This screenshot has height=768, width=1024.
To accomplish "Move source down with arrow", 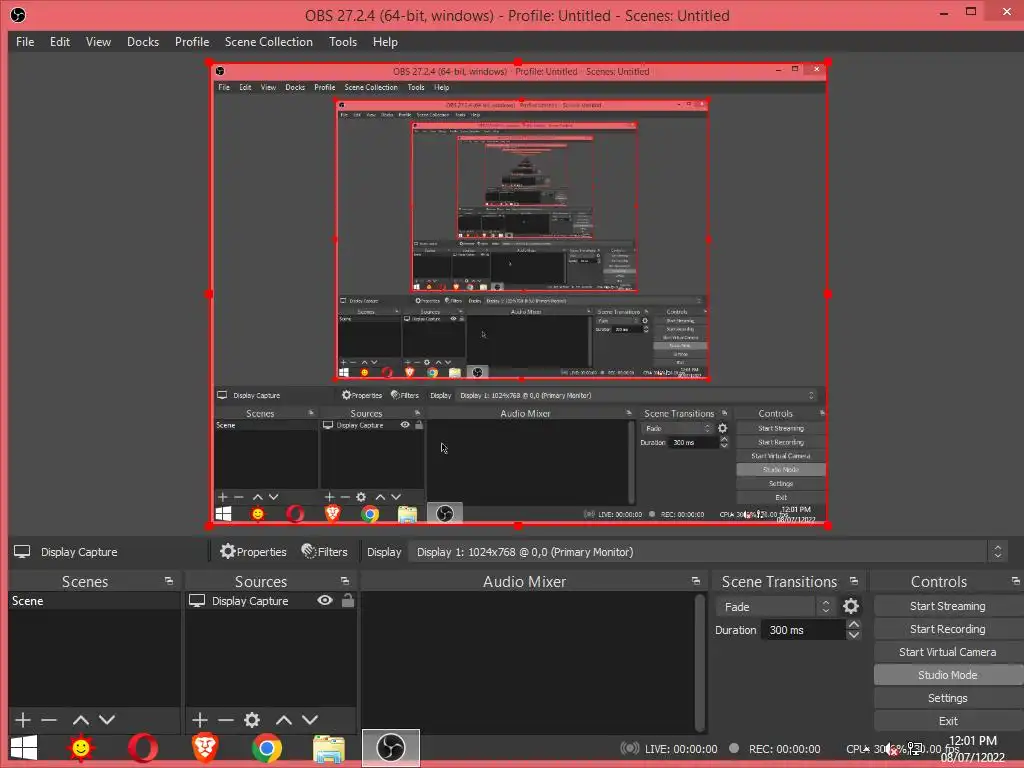I will coord(310,720).
